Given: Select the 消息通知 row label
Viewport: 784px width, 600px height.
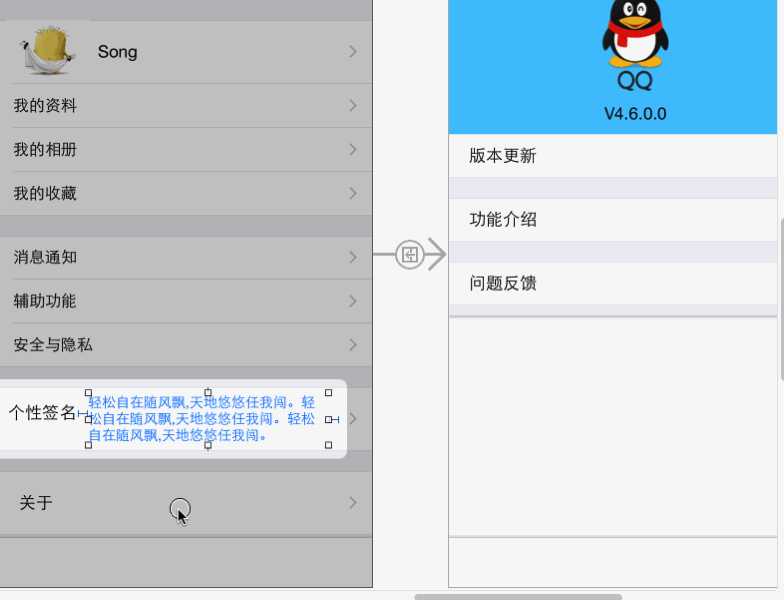Looking at the screenshot, I should point(45,257).
